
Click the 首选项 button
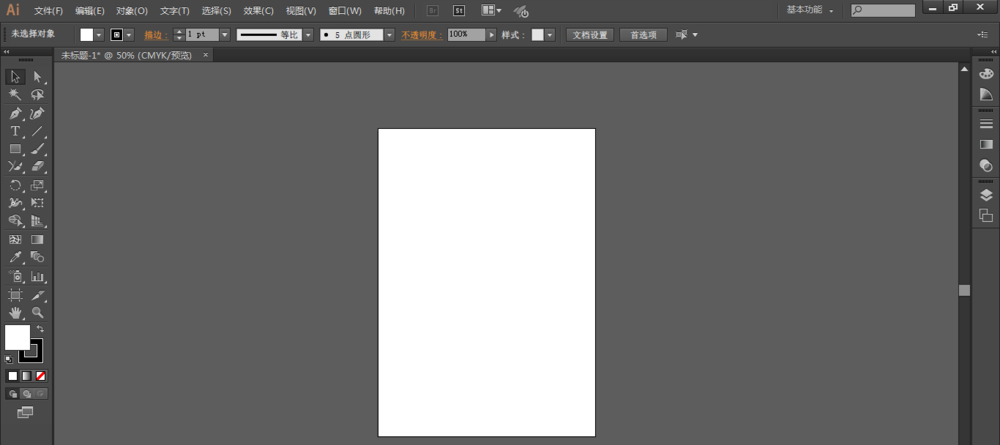643,34
